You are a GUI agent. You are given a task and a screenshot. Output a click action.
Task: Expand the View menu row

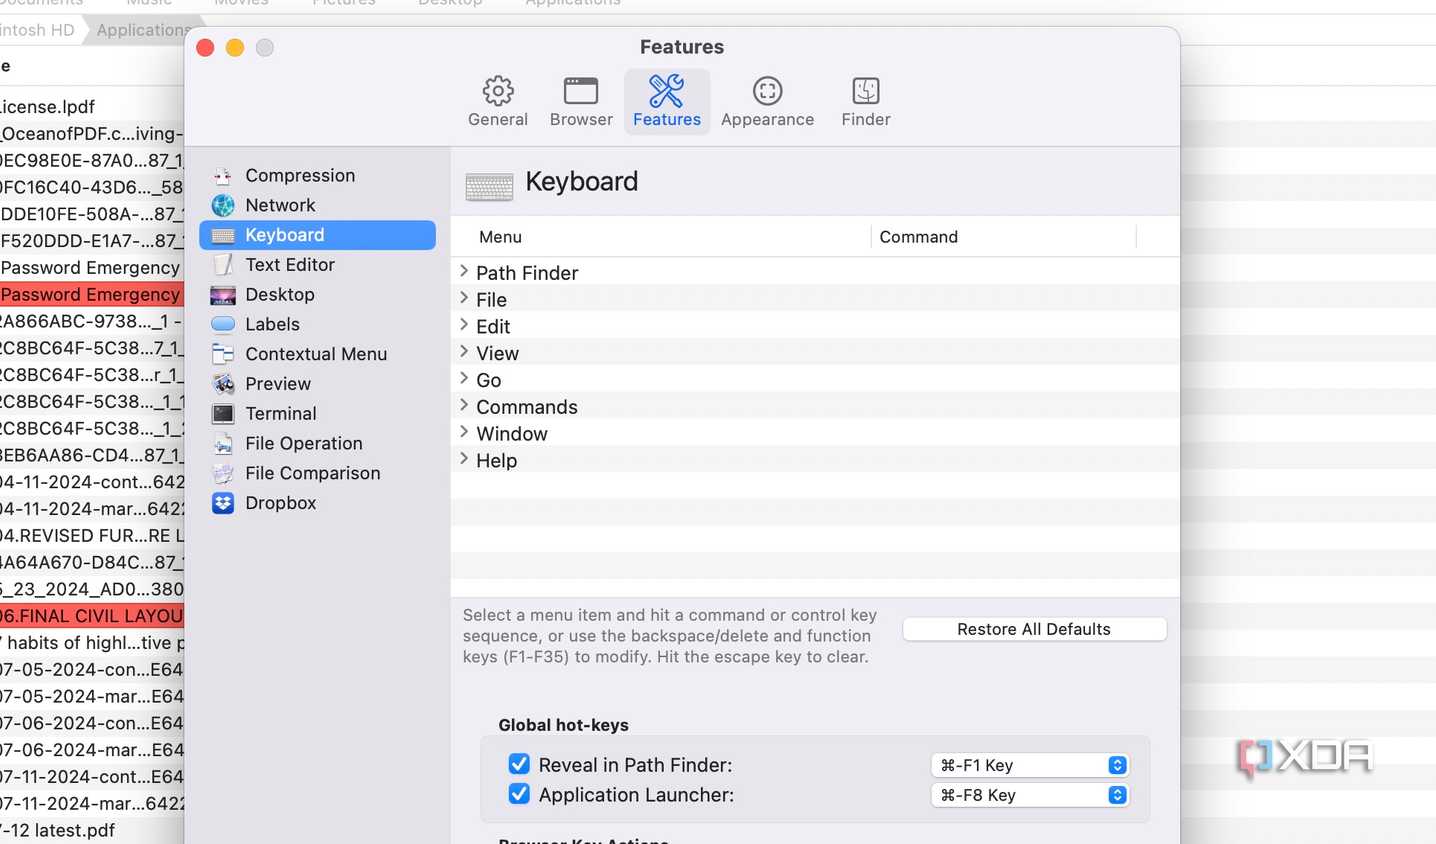[464, 352]
